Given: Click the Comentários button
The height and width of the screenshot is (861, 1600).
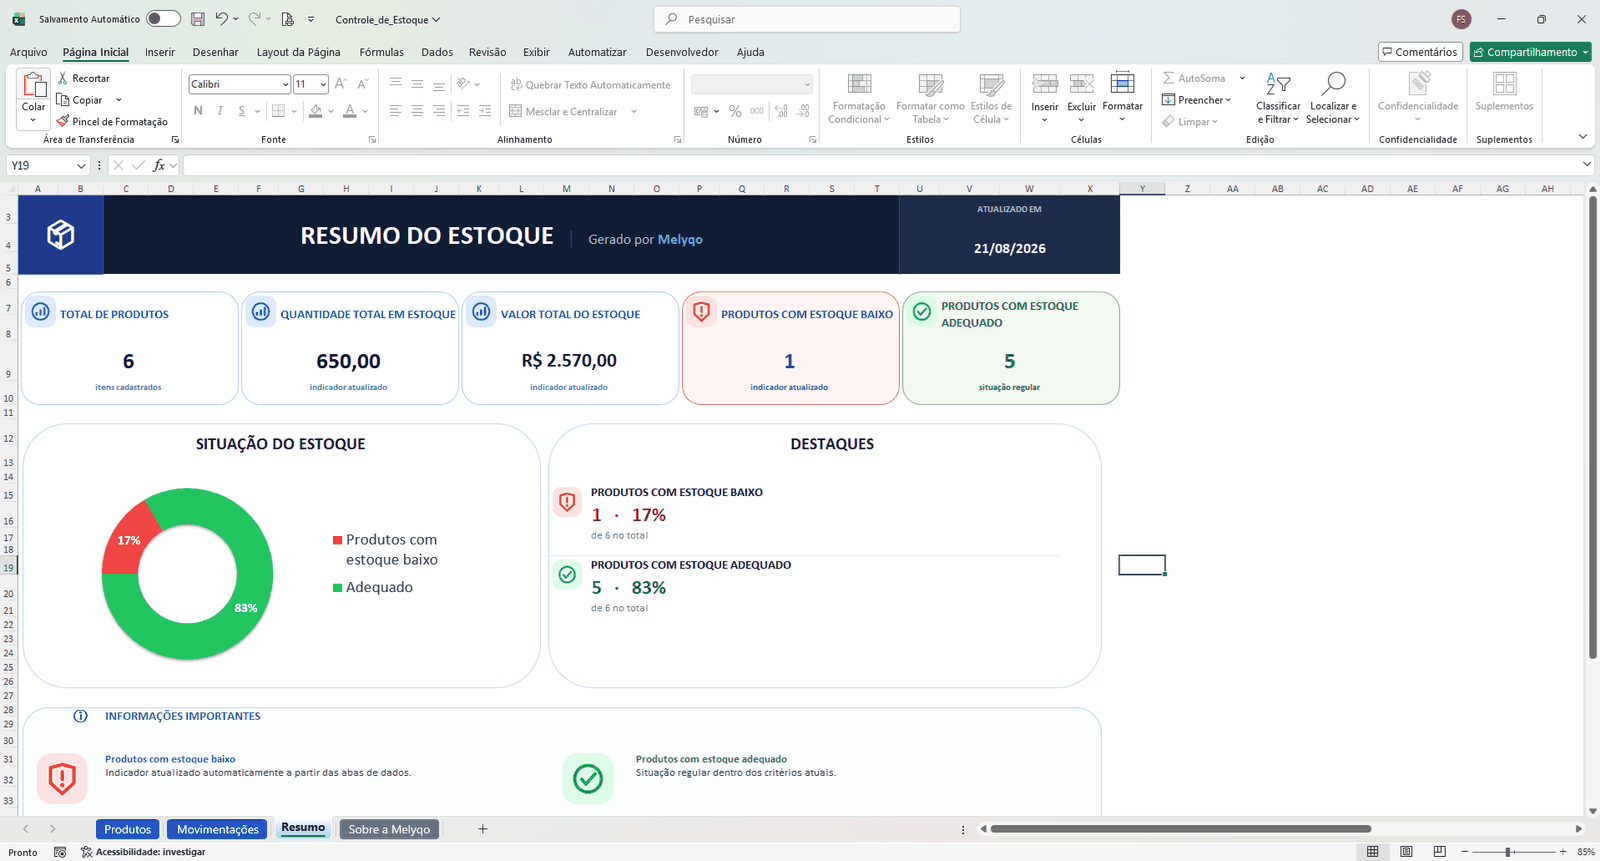Looking at the screenshot, I should click(x=1420, y=52).
